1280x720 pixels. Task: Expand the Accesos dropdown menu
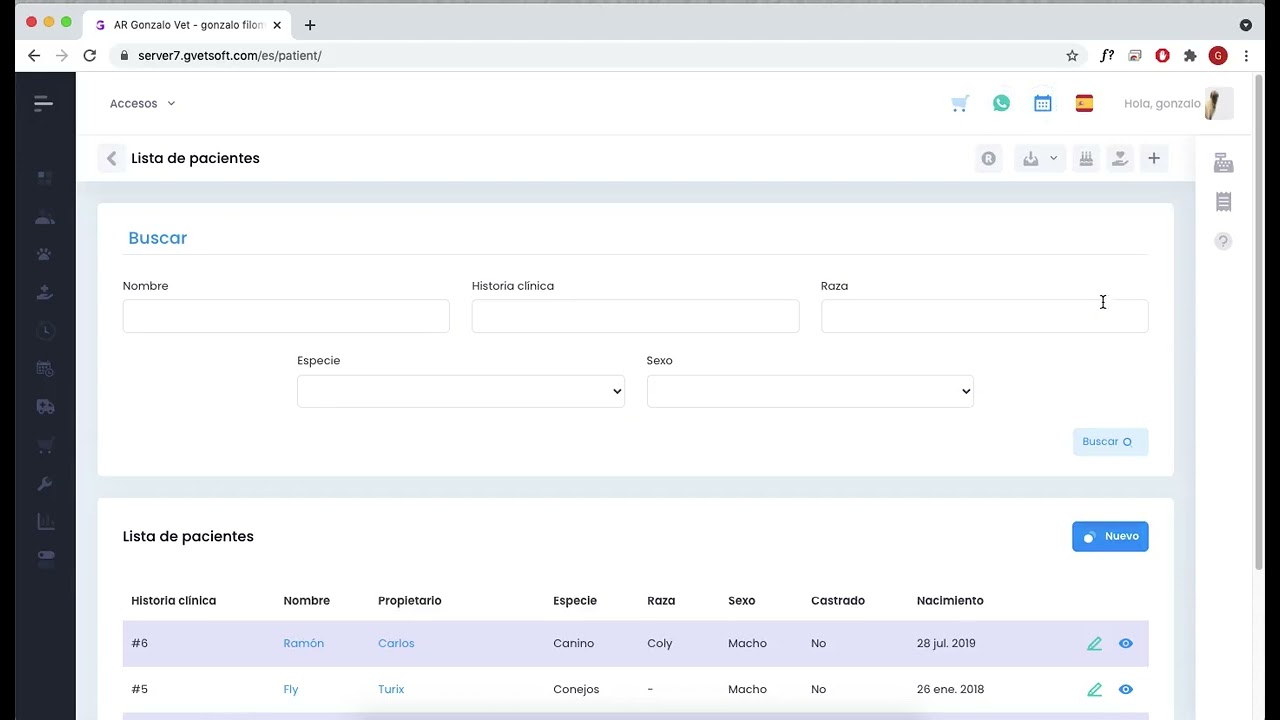(x=142, y=103)
